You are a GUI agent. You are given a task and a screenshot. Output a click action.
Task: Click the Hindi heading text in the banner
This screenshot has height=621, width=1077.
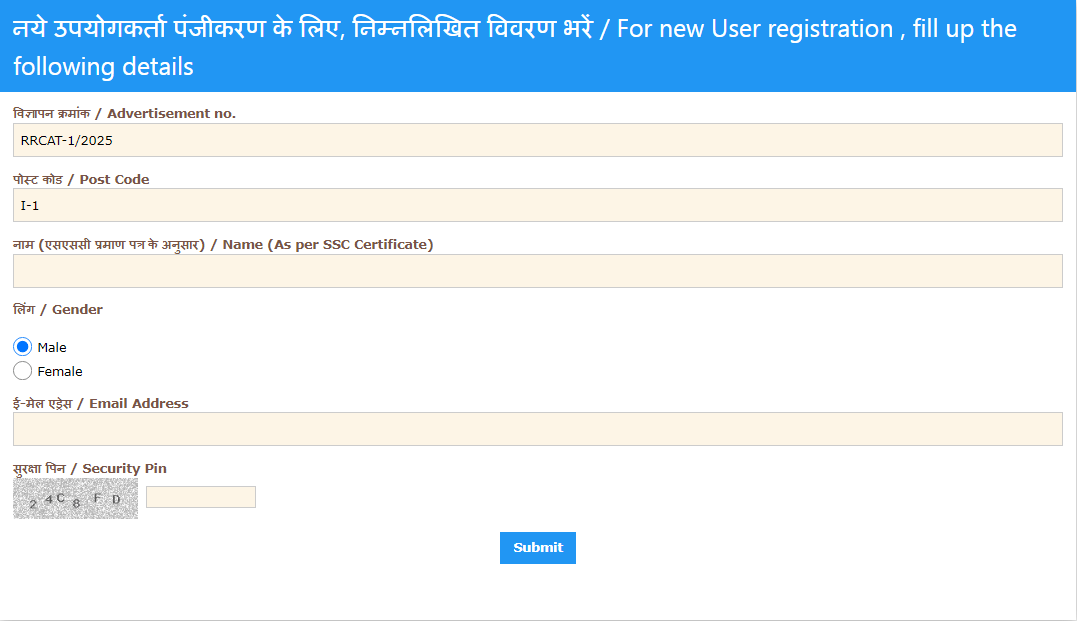[300, 29]
